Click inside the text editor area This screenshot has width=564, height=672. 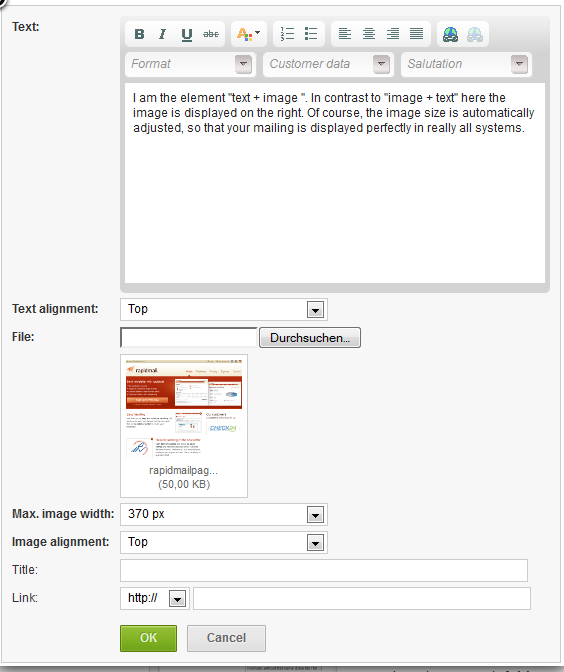(x=335, y=183)
